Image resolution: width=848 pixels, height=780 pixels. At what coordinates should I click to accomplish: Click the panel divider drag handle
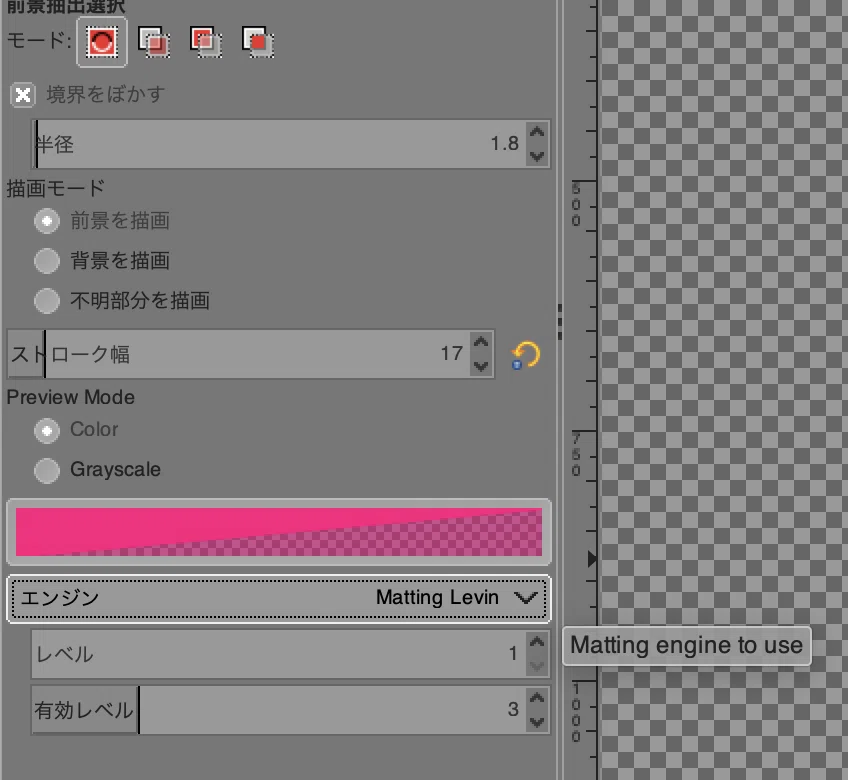[x=560, y=322]
